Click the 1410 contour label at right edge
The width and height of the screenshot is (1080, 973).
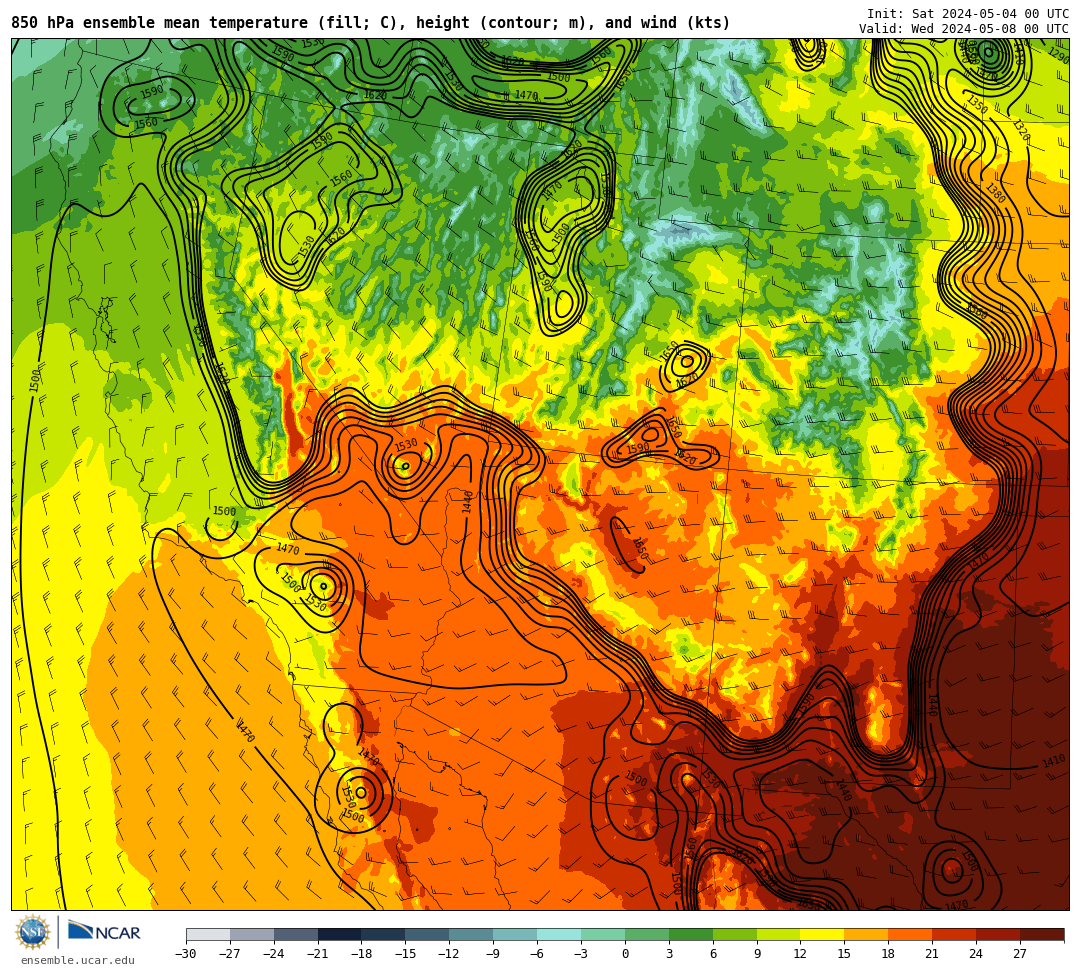1053,762
